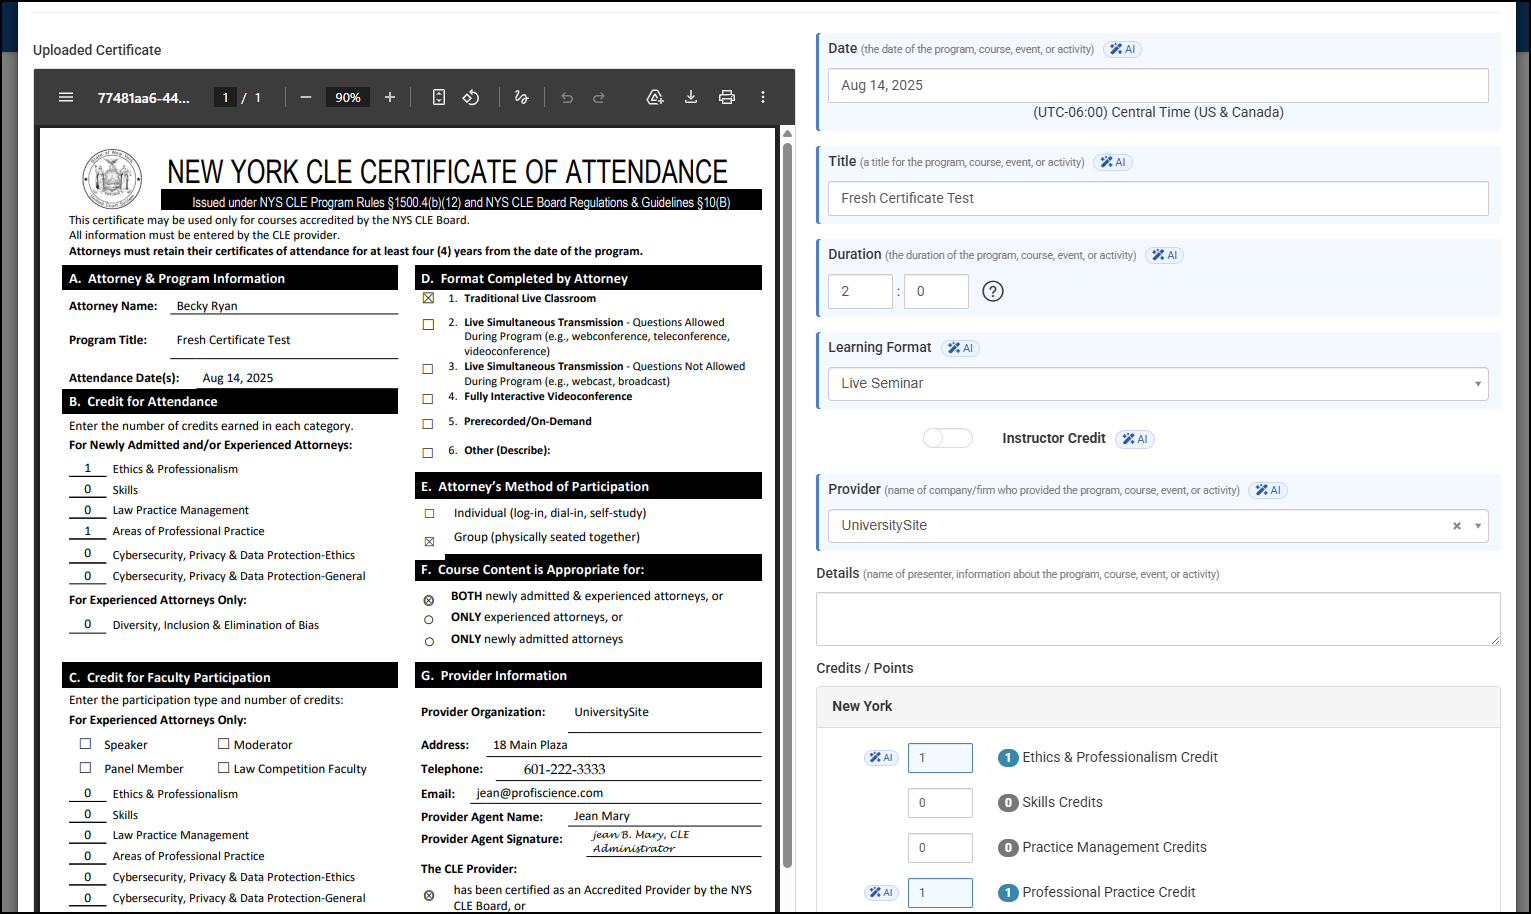Screen dimensions: 1531x914
Task: Click the AI badge next to Date
Action: (x=1122, y=49)
